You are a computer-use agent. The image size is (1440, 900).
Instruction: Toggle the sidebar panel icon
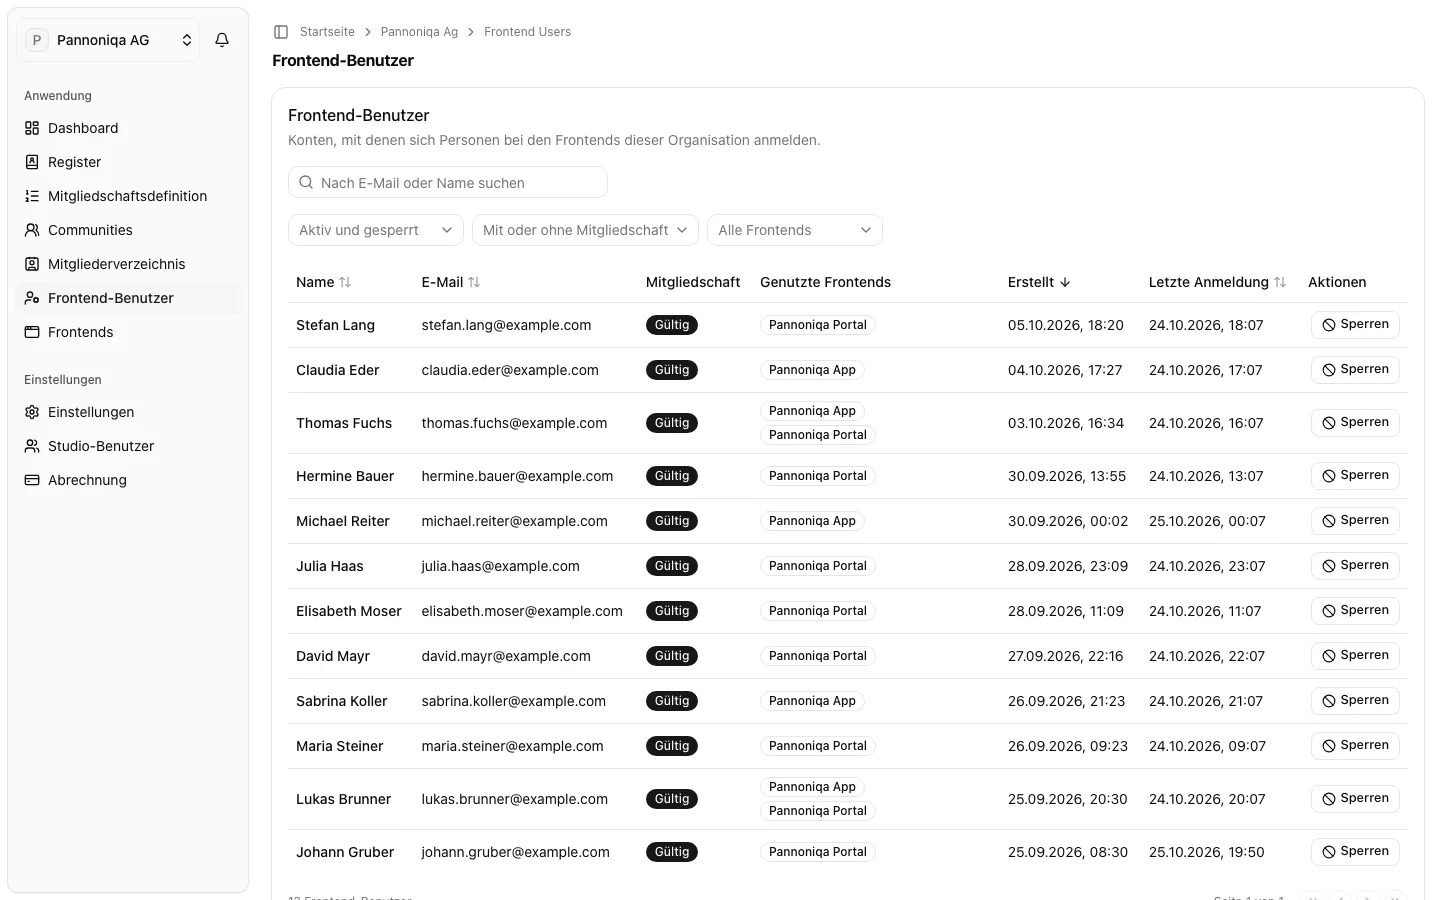(x=281, y=32)
